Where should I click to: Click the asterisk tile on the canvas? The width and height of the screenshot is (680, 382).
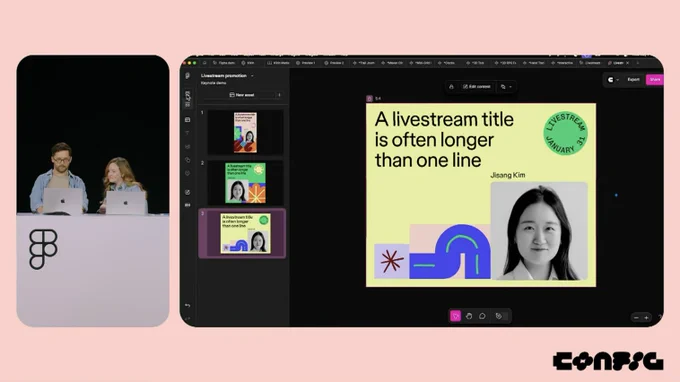(x=392, y=261)
